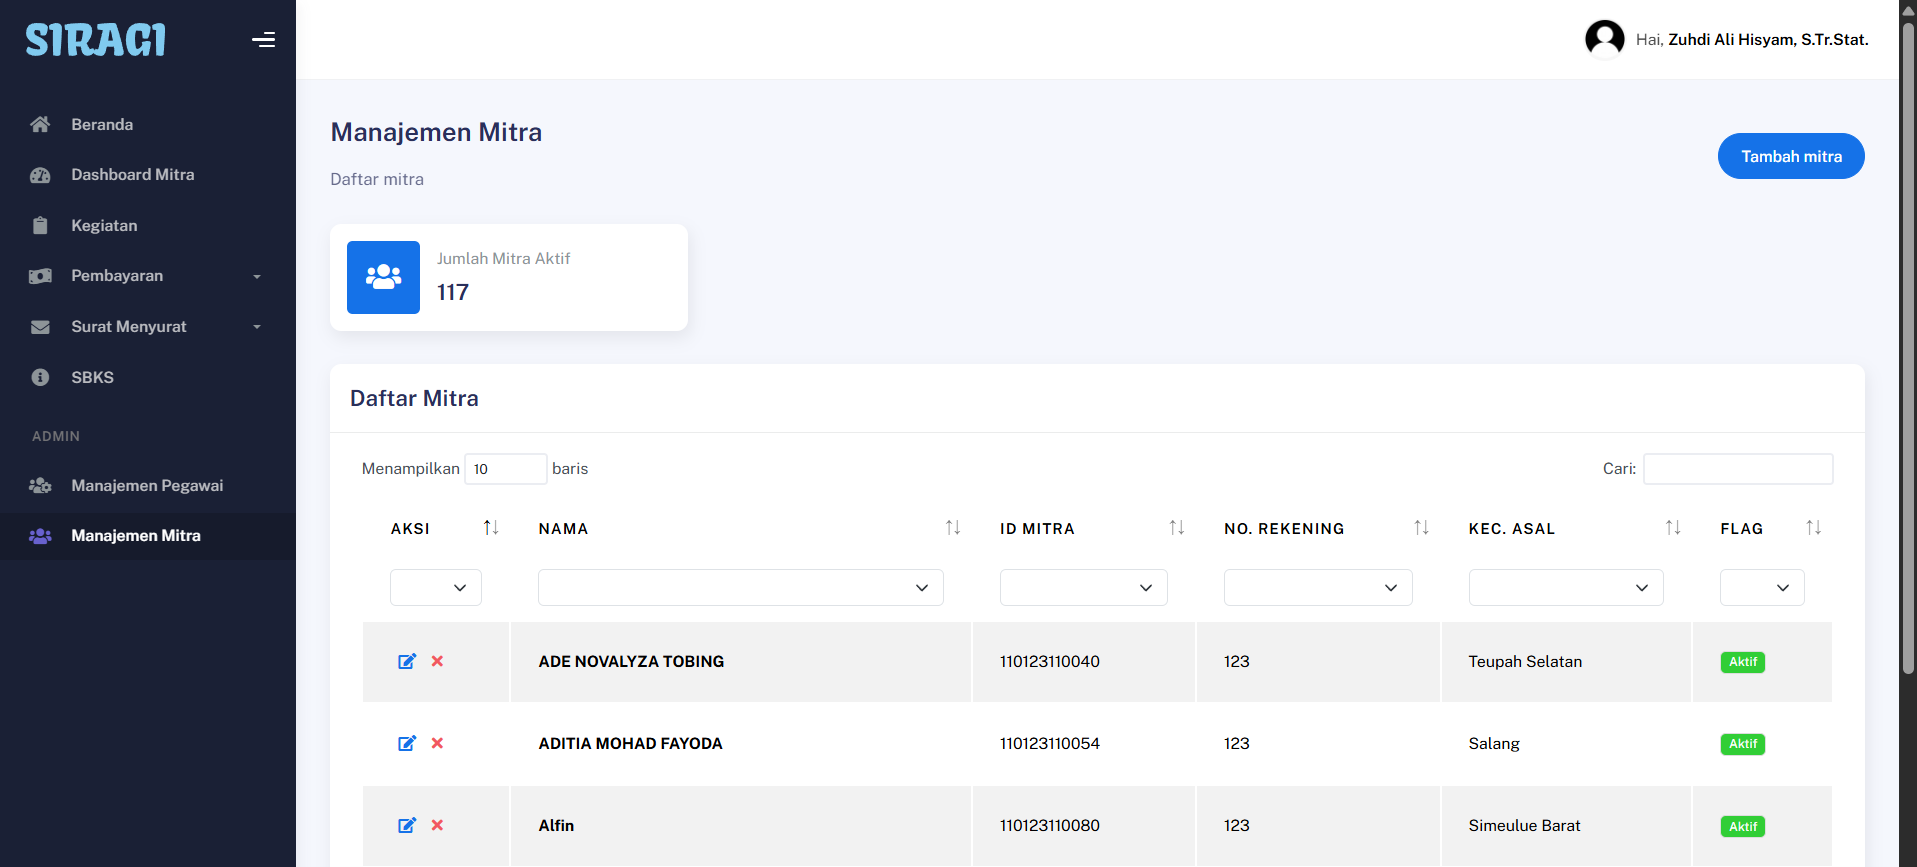
Task: Click the user profile avatar icon
Action: 1604,40
